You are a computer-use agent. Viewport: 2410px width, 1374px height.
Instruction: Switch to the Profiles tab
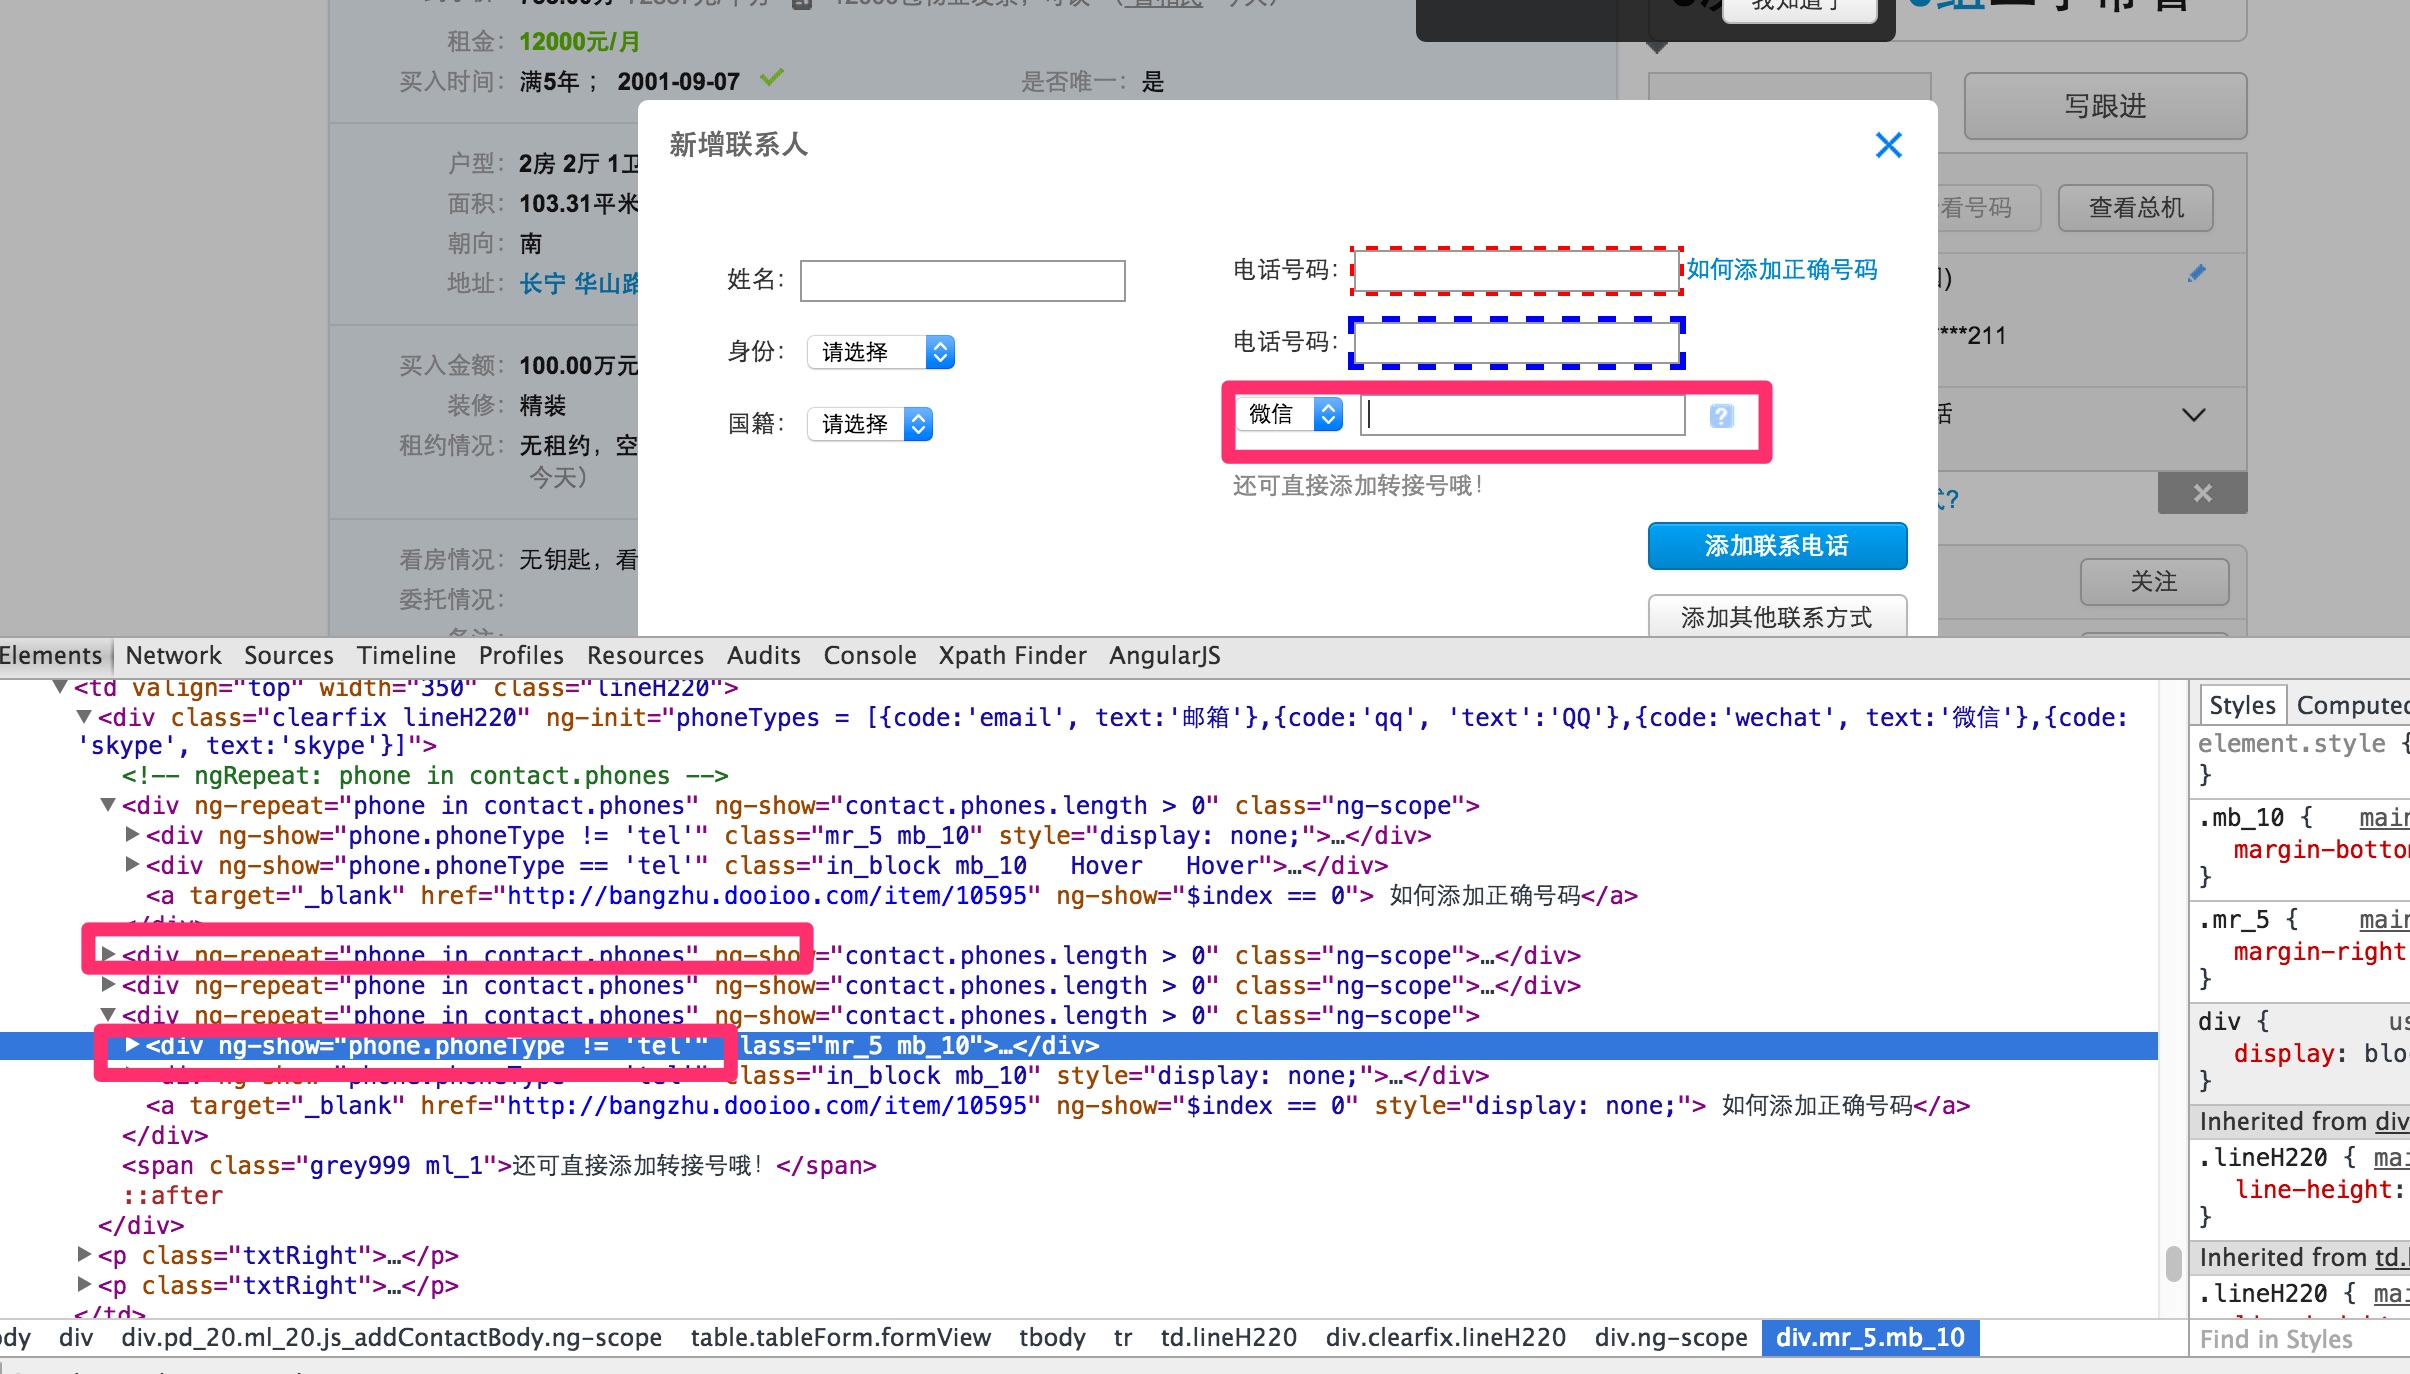tap(521, 656)
